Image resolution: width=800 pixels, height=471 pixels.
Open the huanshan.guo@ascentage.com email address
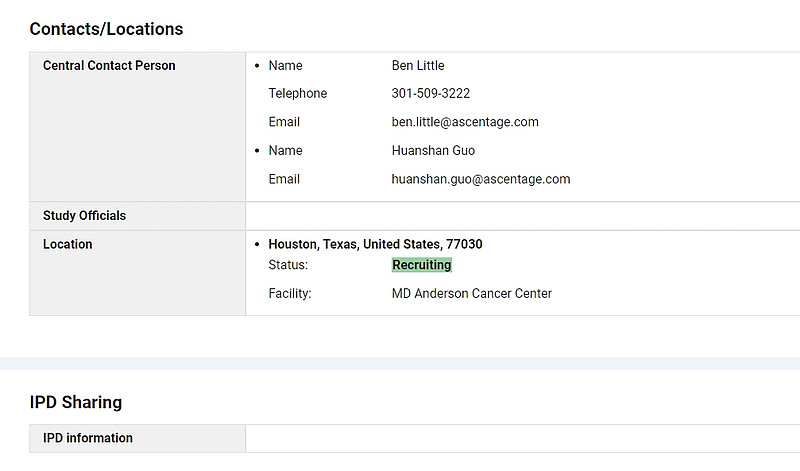[x=481, y=179]
